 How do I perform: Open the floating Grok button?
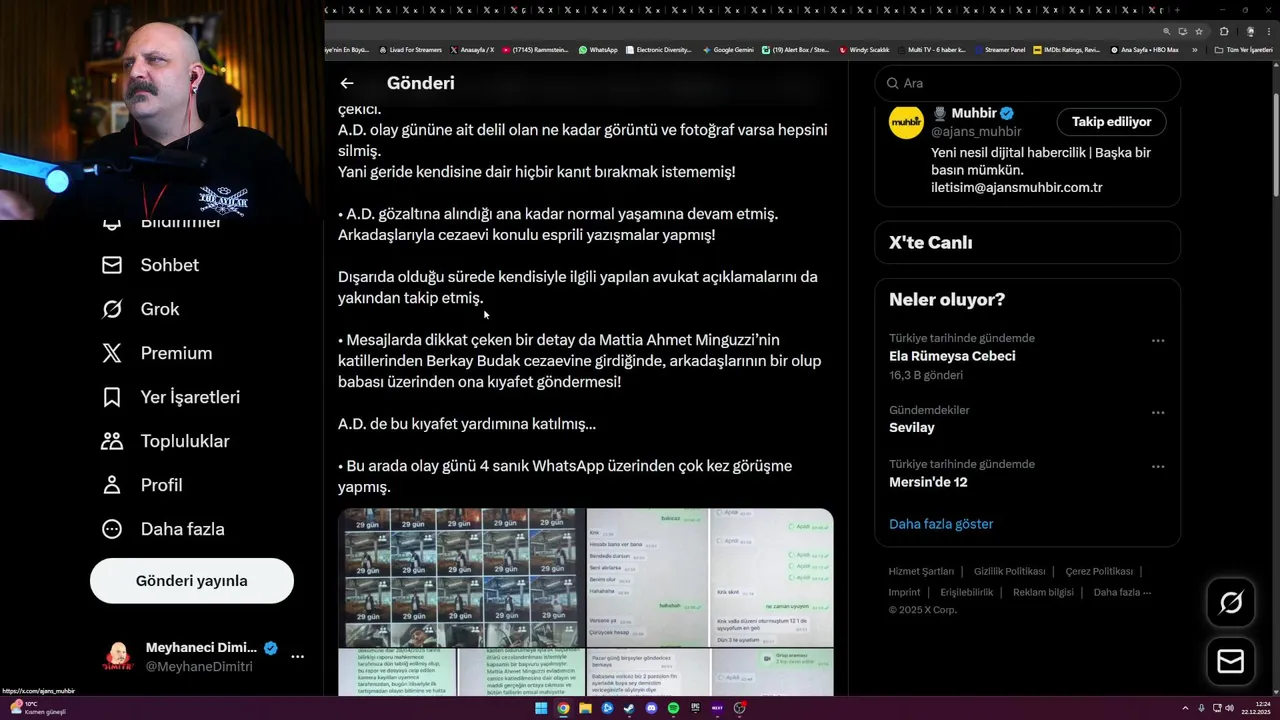pos(1231,602)
